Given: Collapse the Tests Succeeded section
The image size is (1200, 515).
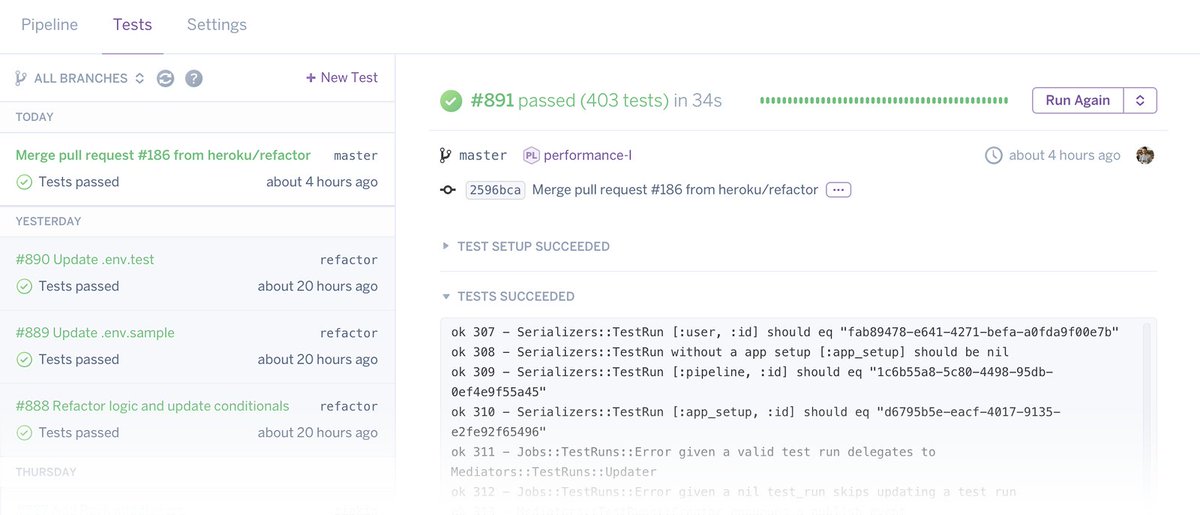Looking at the screenshot, I should (508, 296).
